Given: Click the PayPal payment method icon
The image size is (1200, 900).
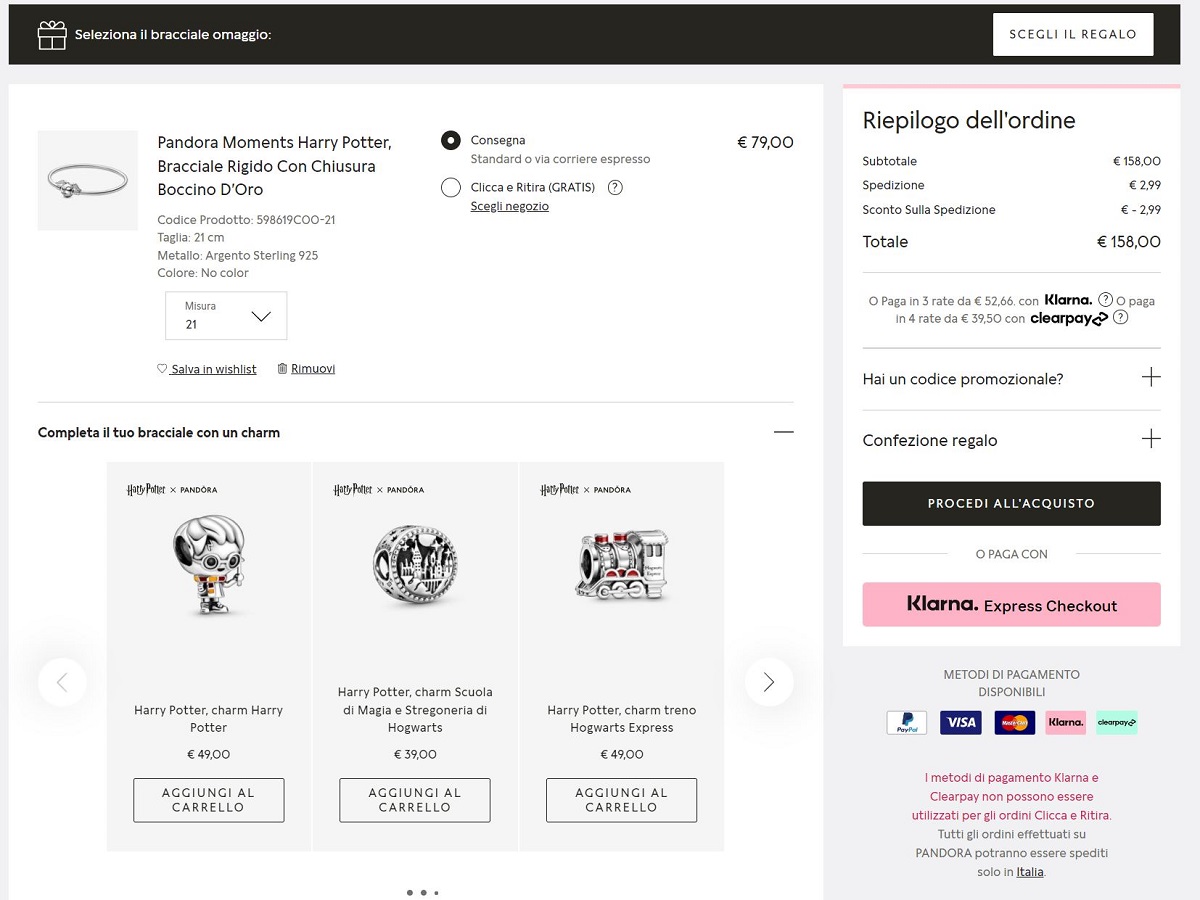Looking at the screenshot, I should point(907,722).
